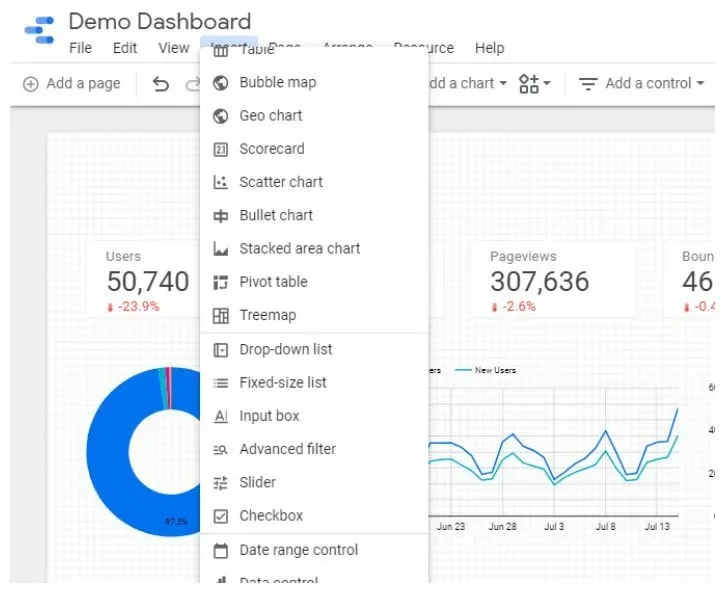Click the Geo chart globe icon

point(221,116)
